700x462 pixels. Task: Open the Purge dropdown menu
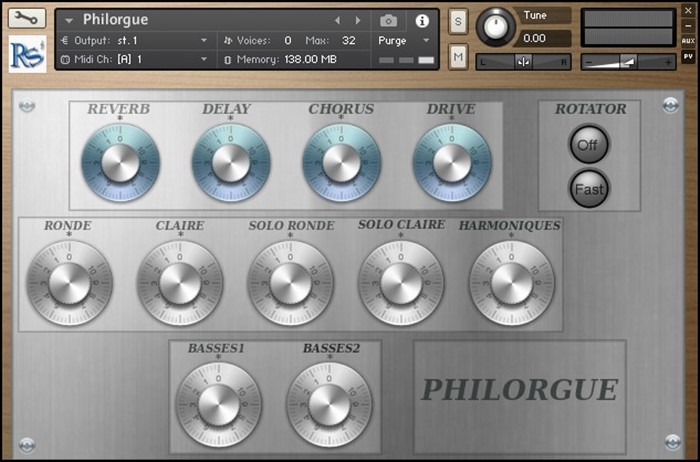pyautogui.click(x=405, y=41)
